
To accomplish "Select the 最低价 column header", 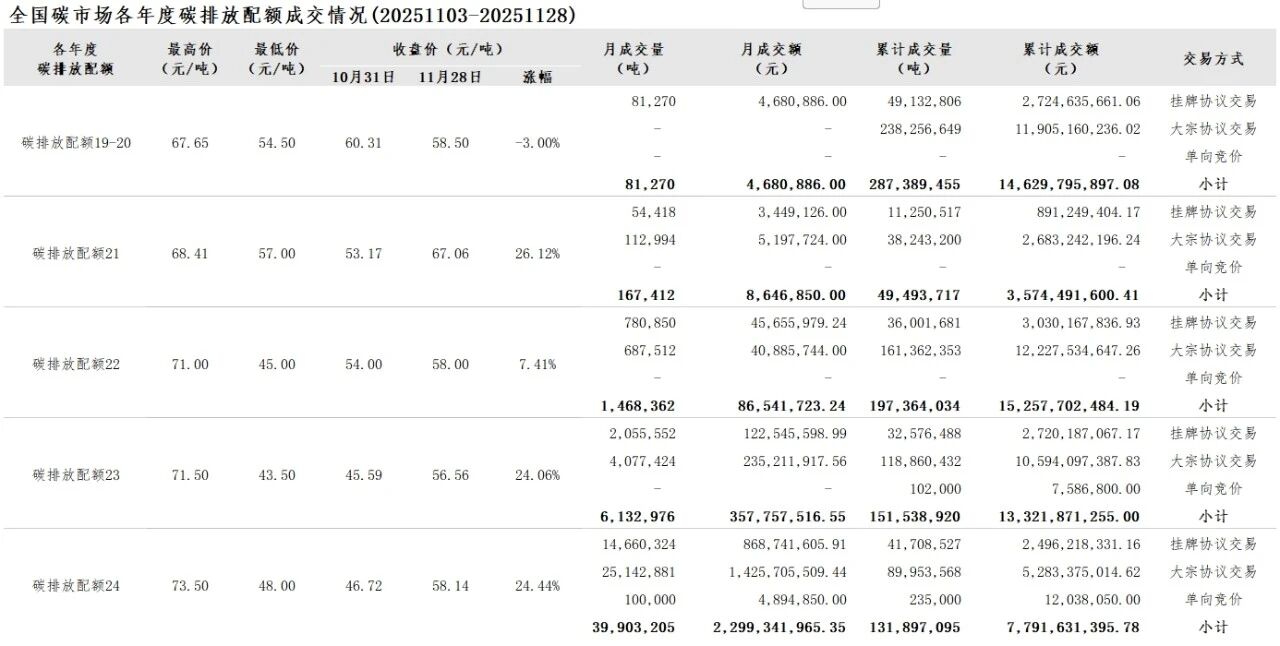I will click(276, 59).
